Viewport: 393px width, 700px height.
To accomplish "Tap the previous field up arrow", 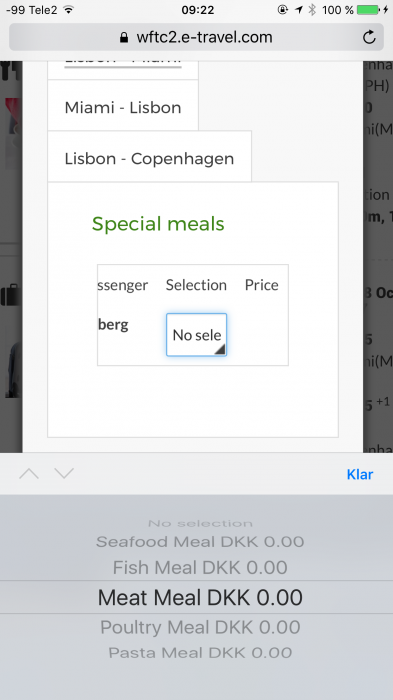I will pyautogui.click(x=29, y=473).
